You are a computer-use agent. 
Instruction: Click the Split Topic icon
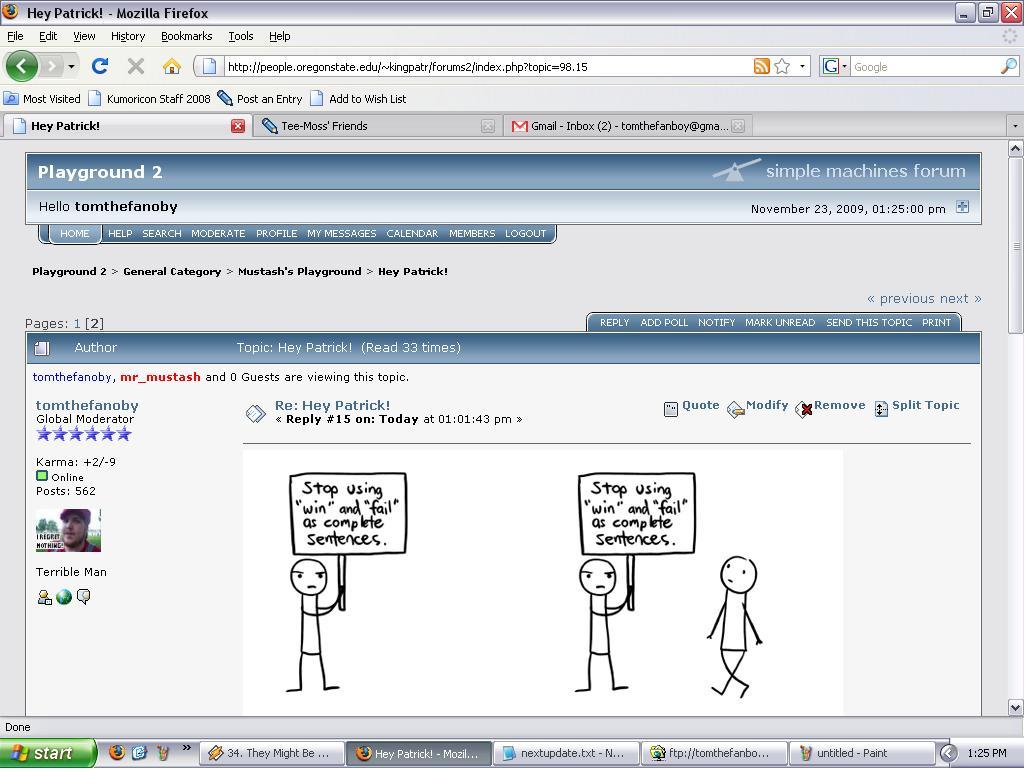[x=881, y=408]
